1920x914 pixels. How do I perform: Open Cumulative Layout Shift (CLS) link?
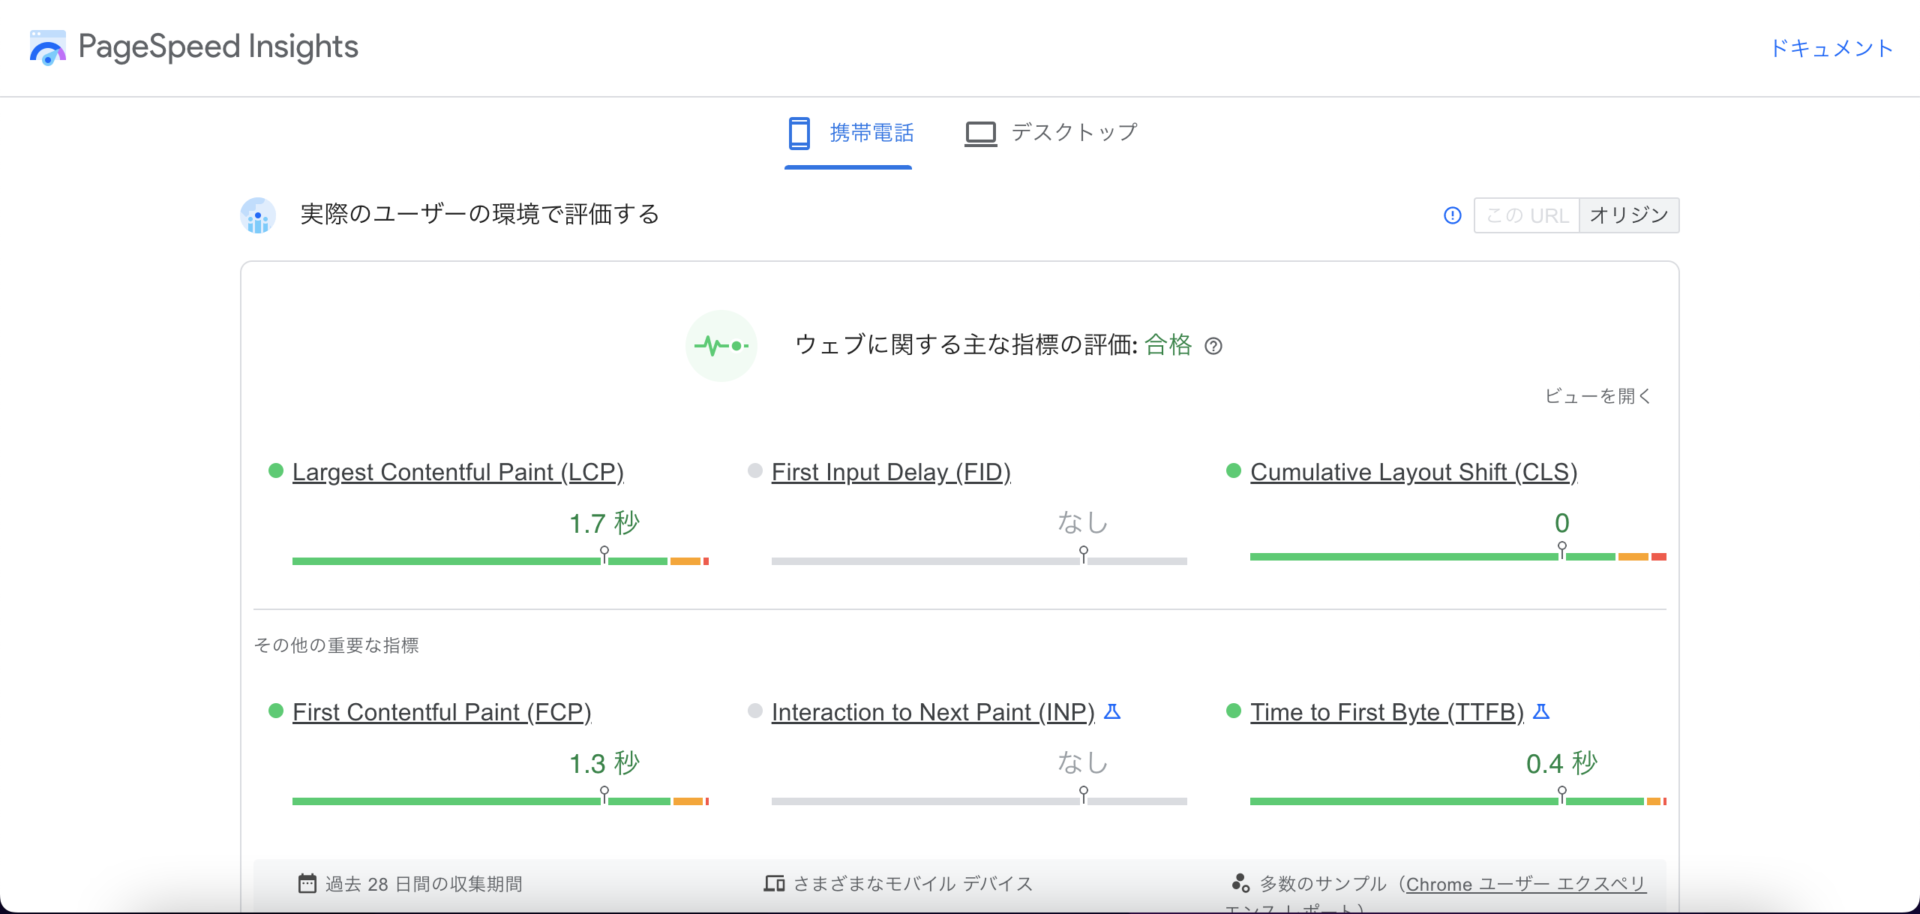tap(1414, 472)
